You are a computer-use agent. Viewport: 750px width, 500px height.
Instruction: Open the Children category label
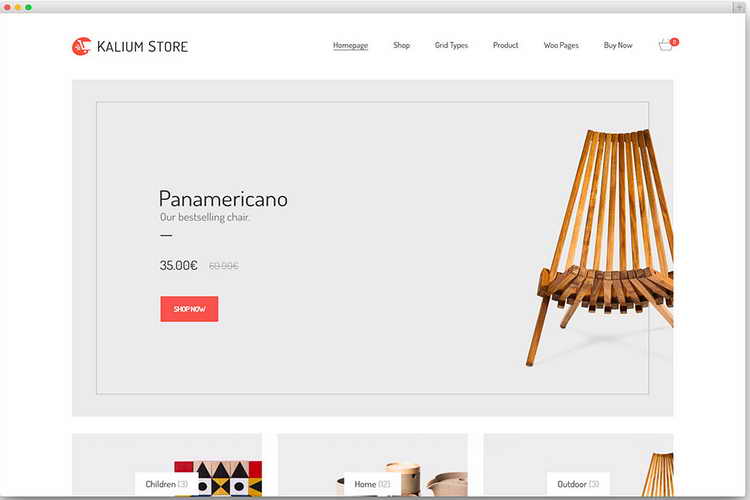tap(166, 484)
